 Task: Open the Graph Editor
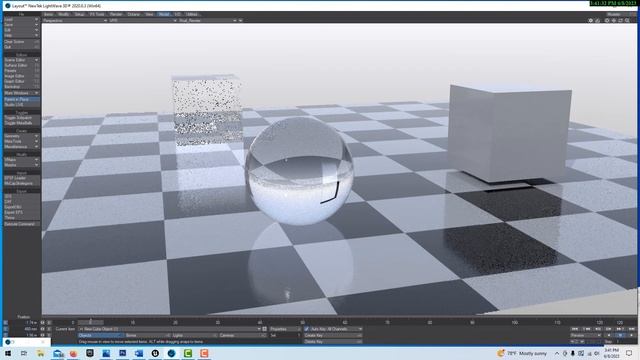point(22,81)
